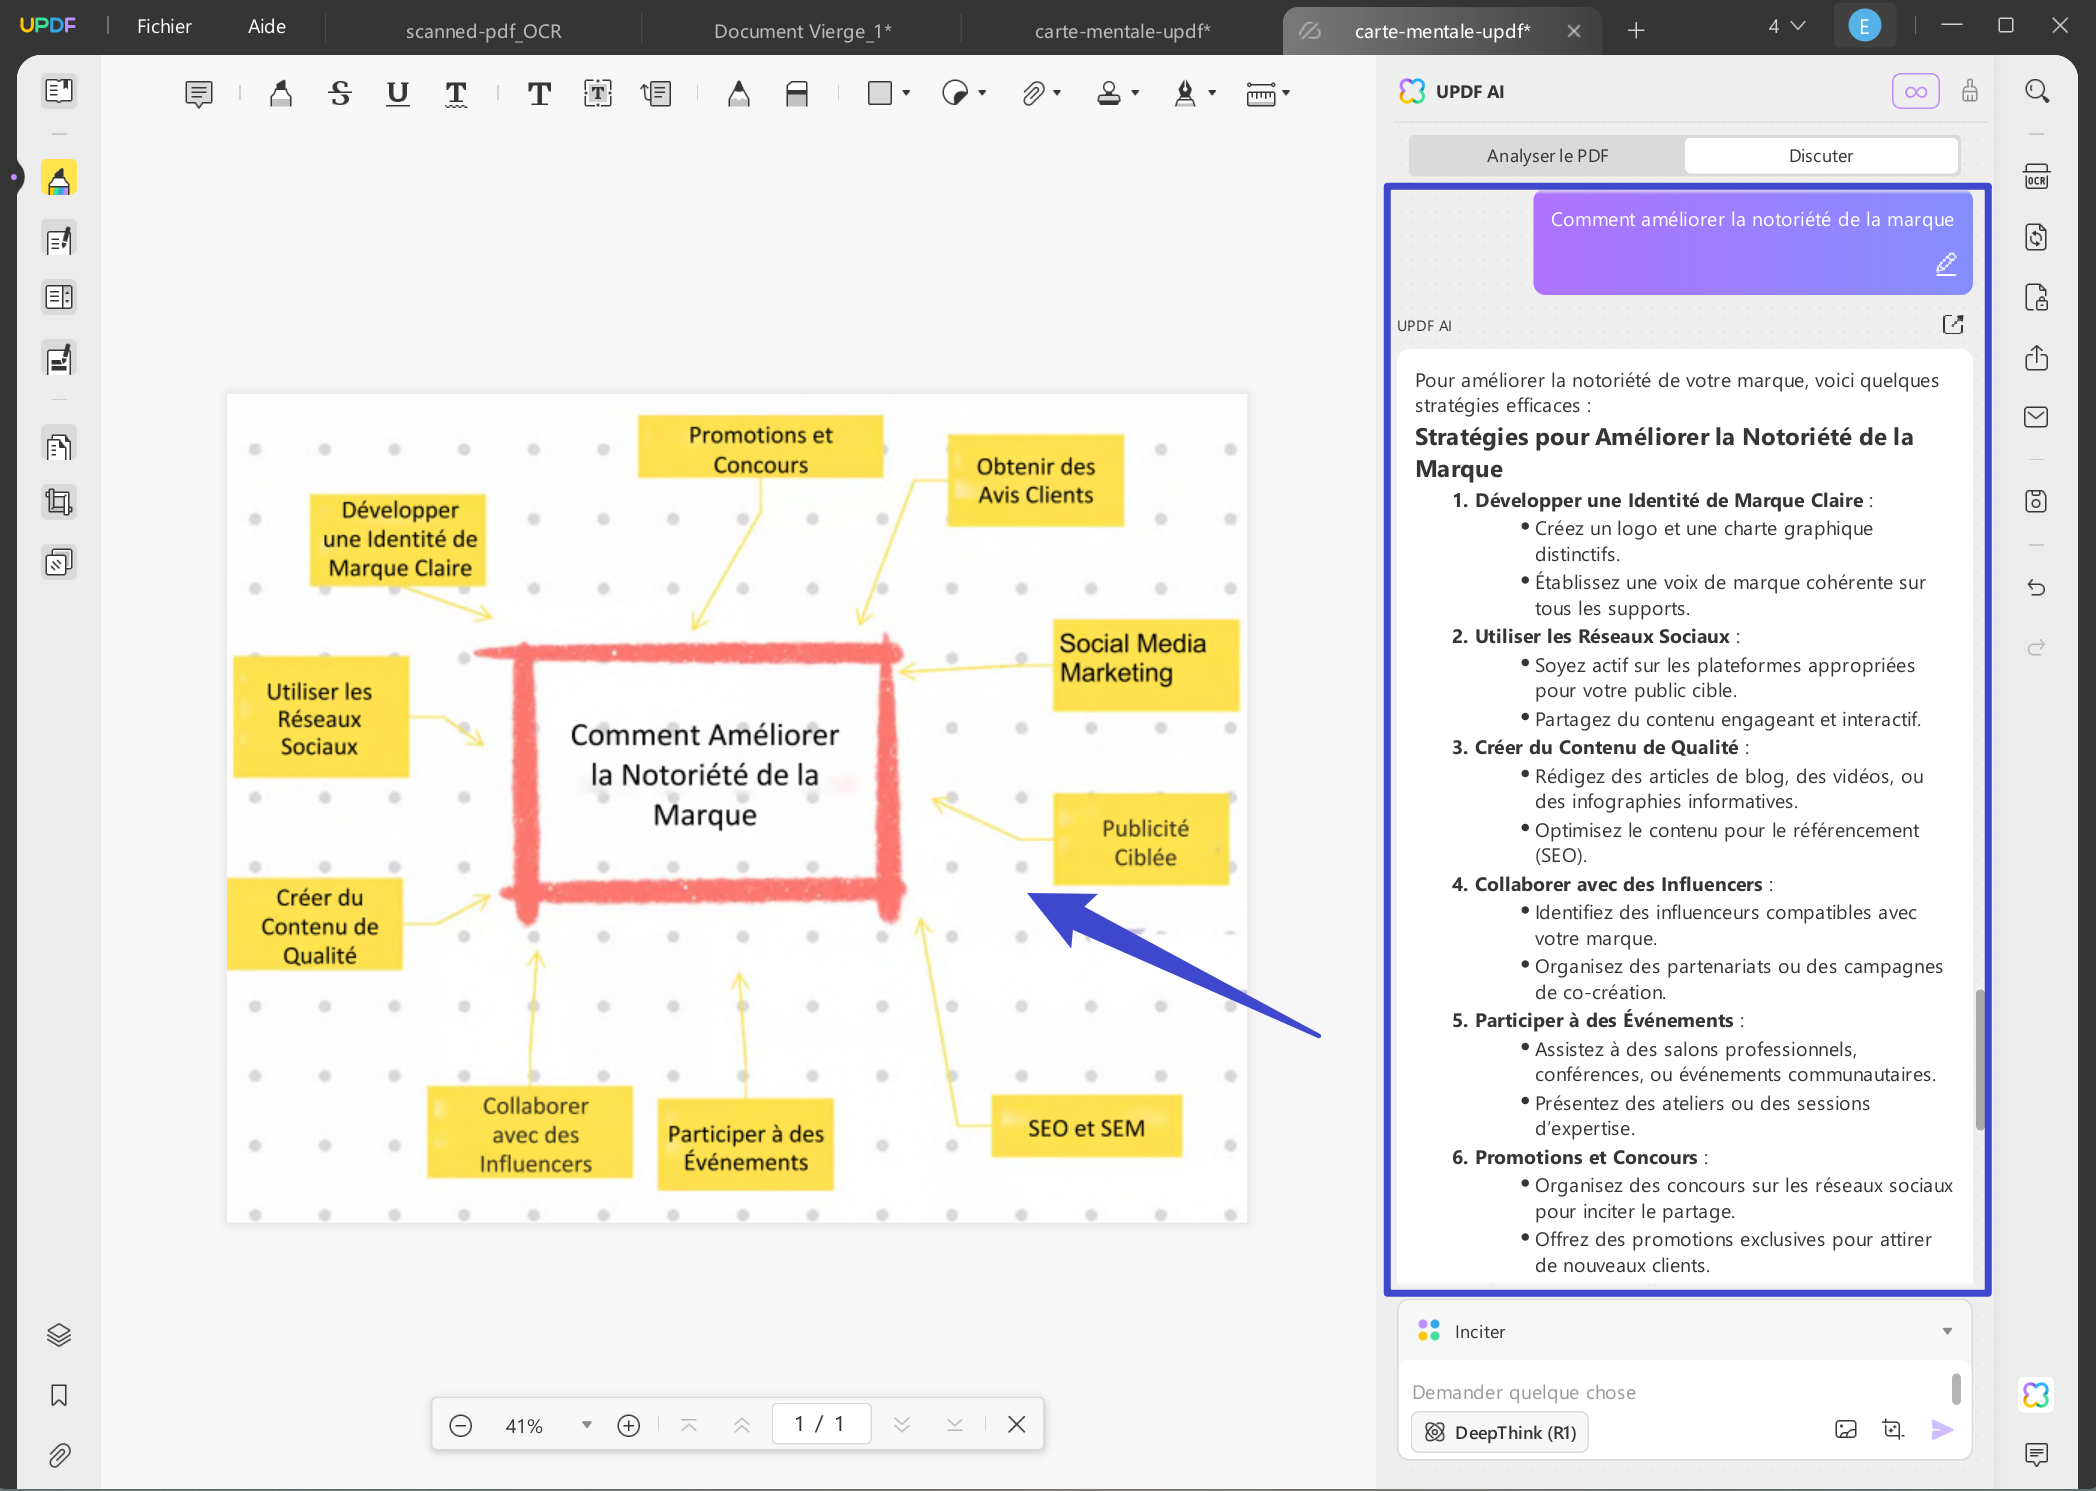Select the Eraser tool
The height and width of the screenshot is (1491, 2096).
pos(797,93)
